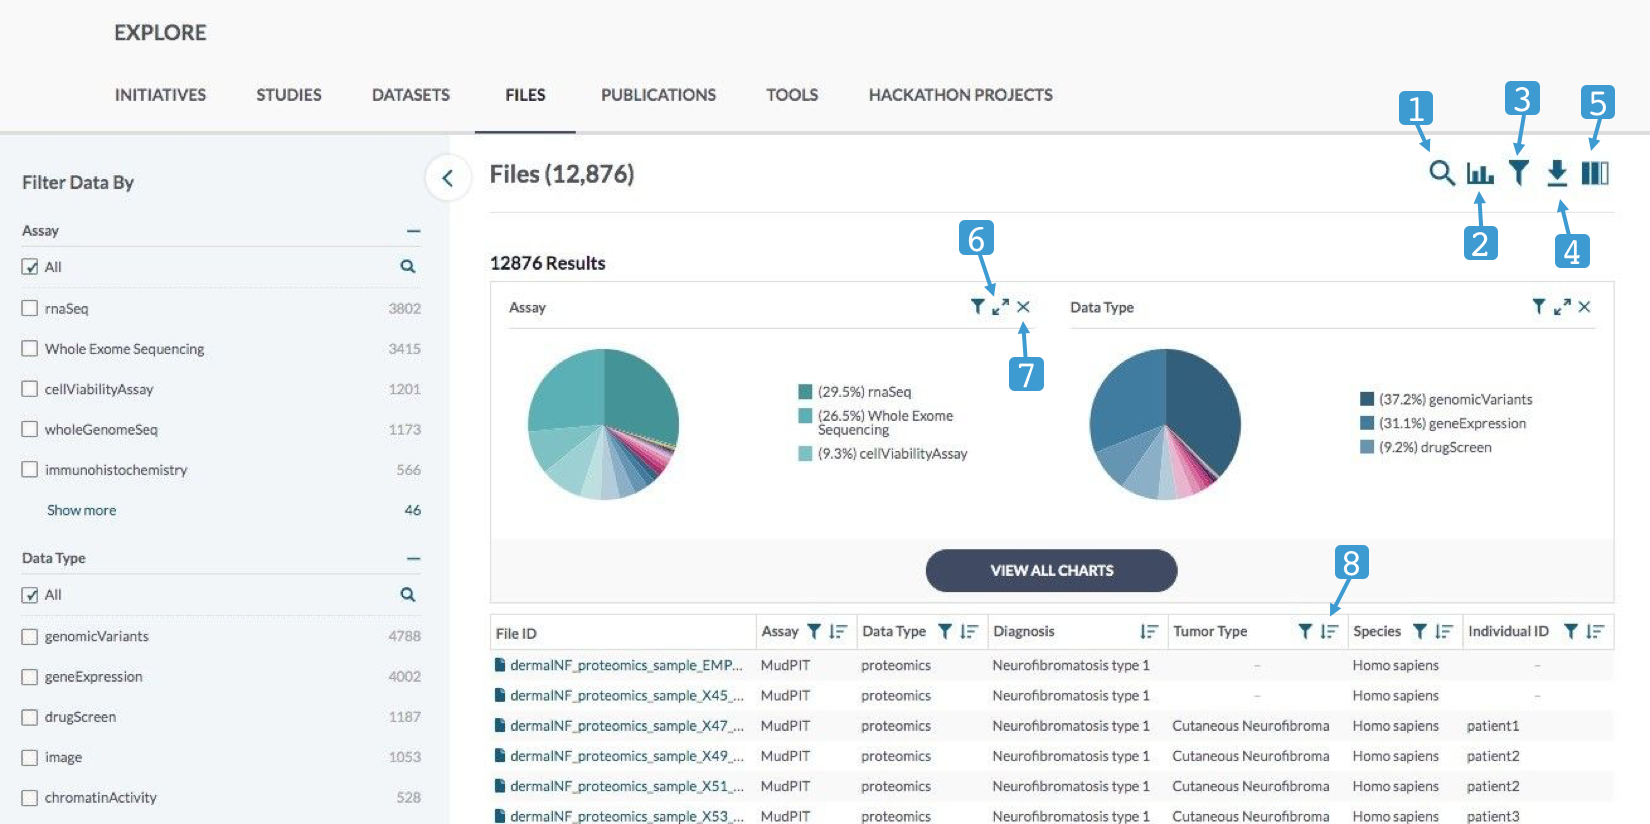Click the download icon in toolbar

[1557, 173]
